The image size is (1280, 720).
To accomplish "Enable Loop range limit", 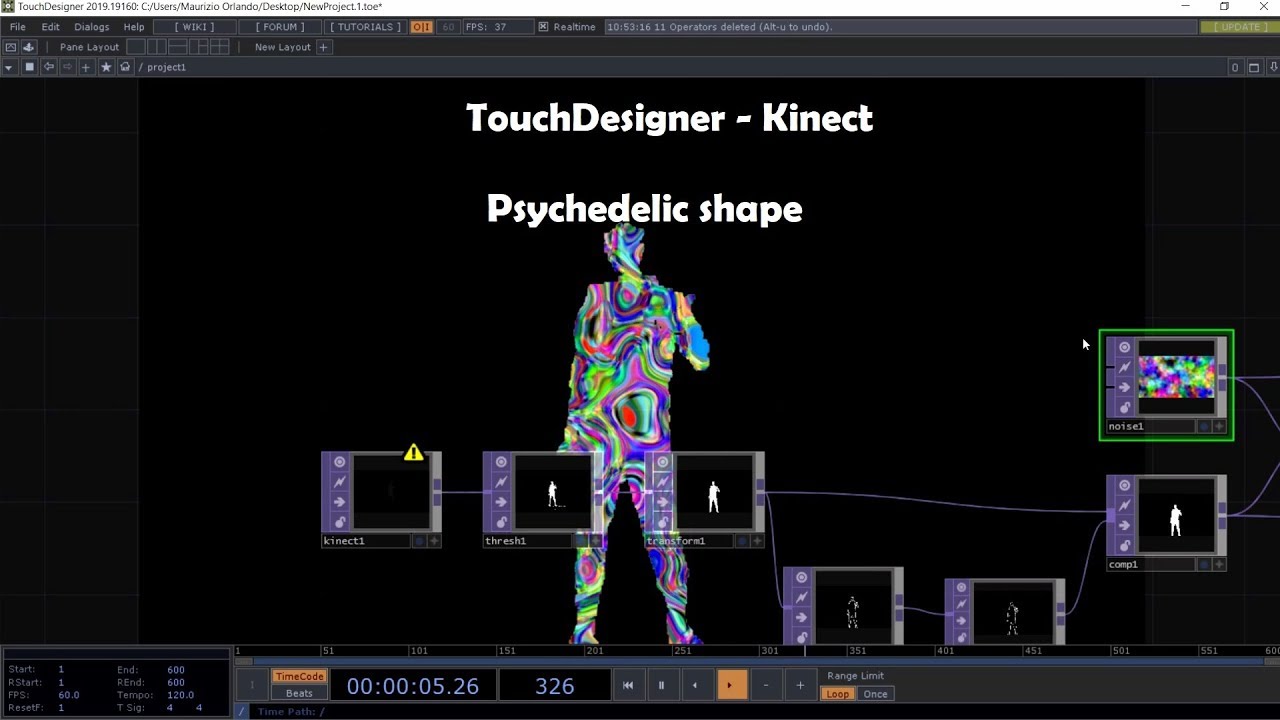I will click(838, 694).
